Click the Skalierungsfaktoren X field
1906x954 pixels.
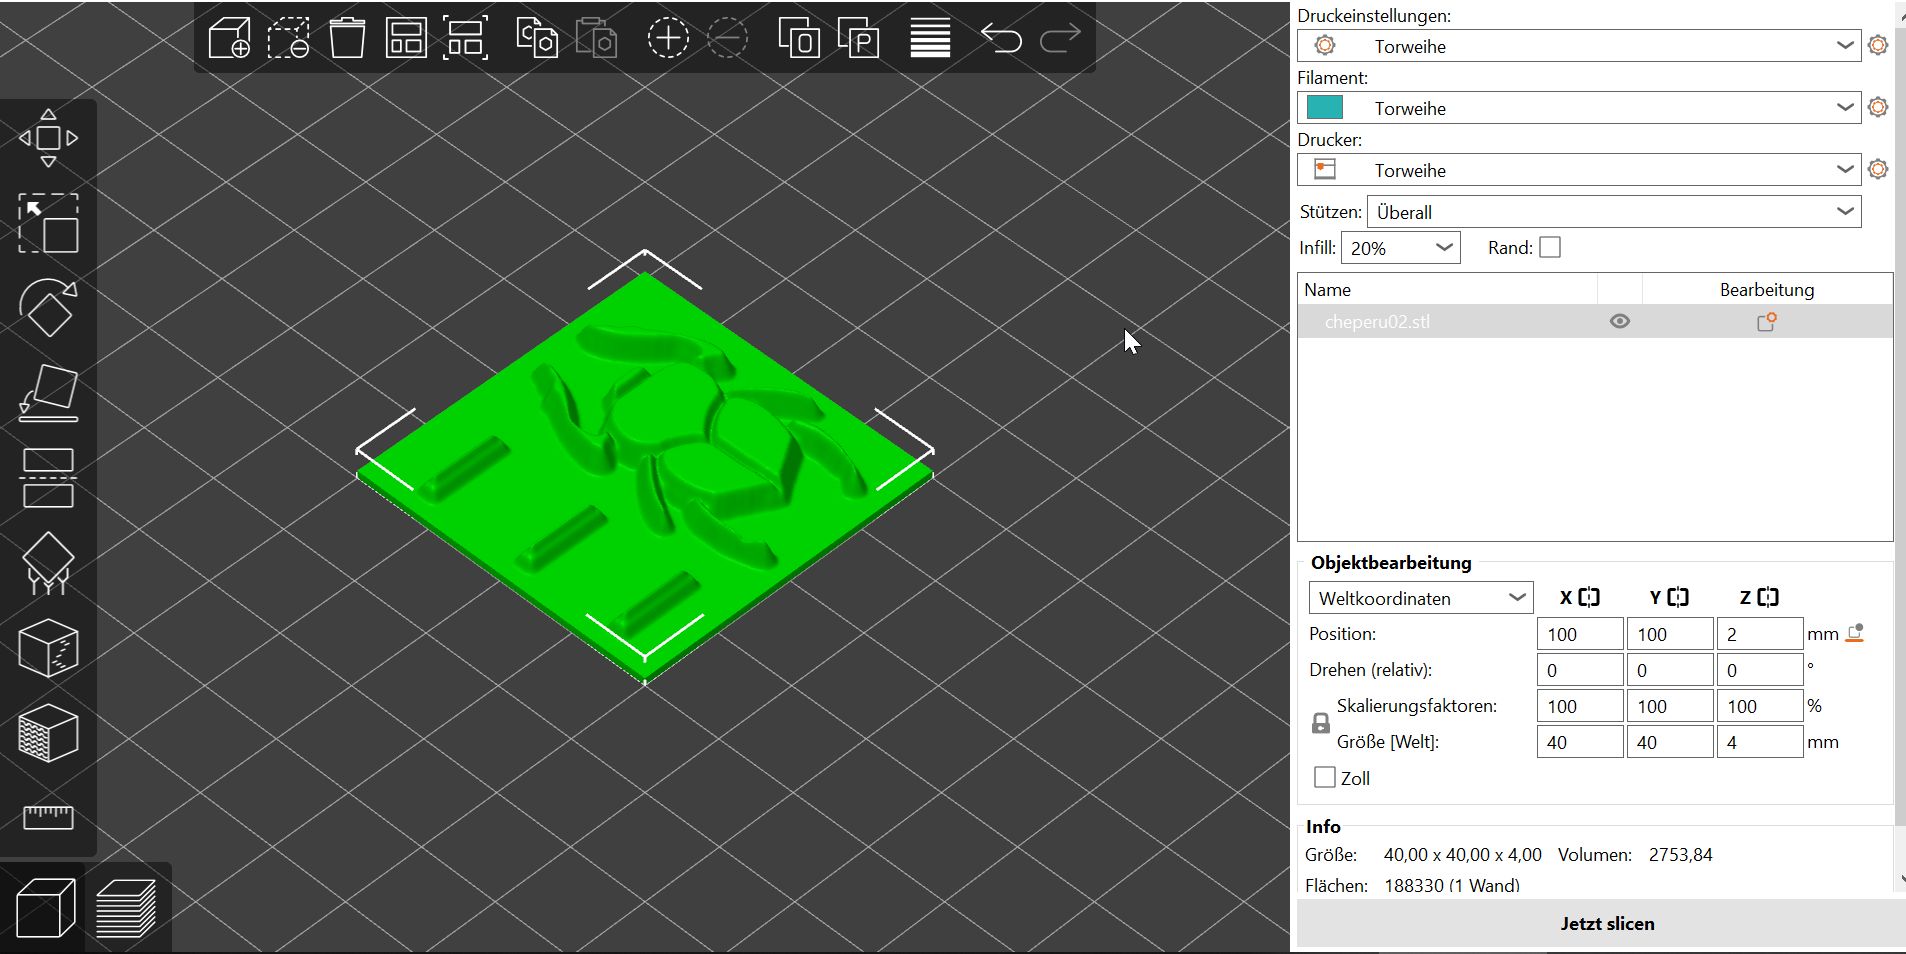coord(1580,706)
